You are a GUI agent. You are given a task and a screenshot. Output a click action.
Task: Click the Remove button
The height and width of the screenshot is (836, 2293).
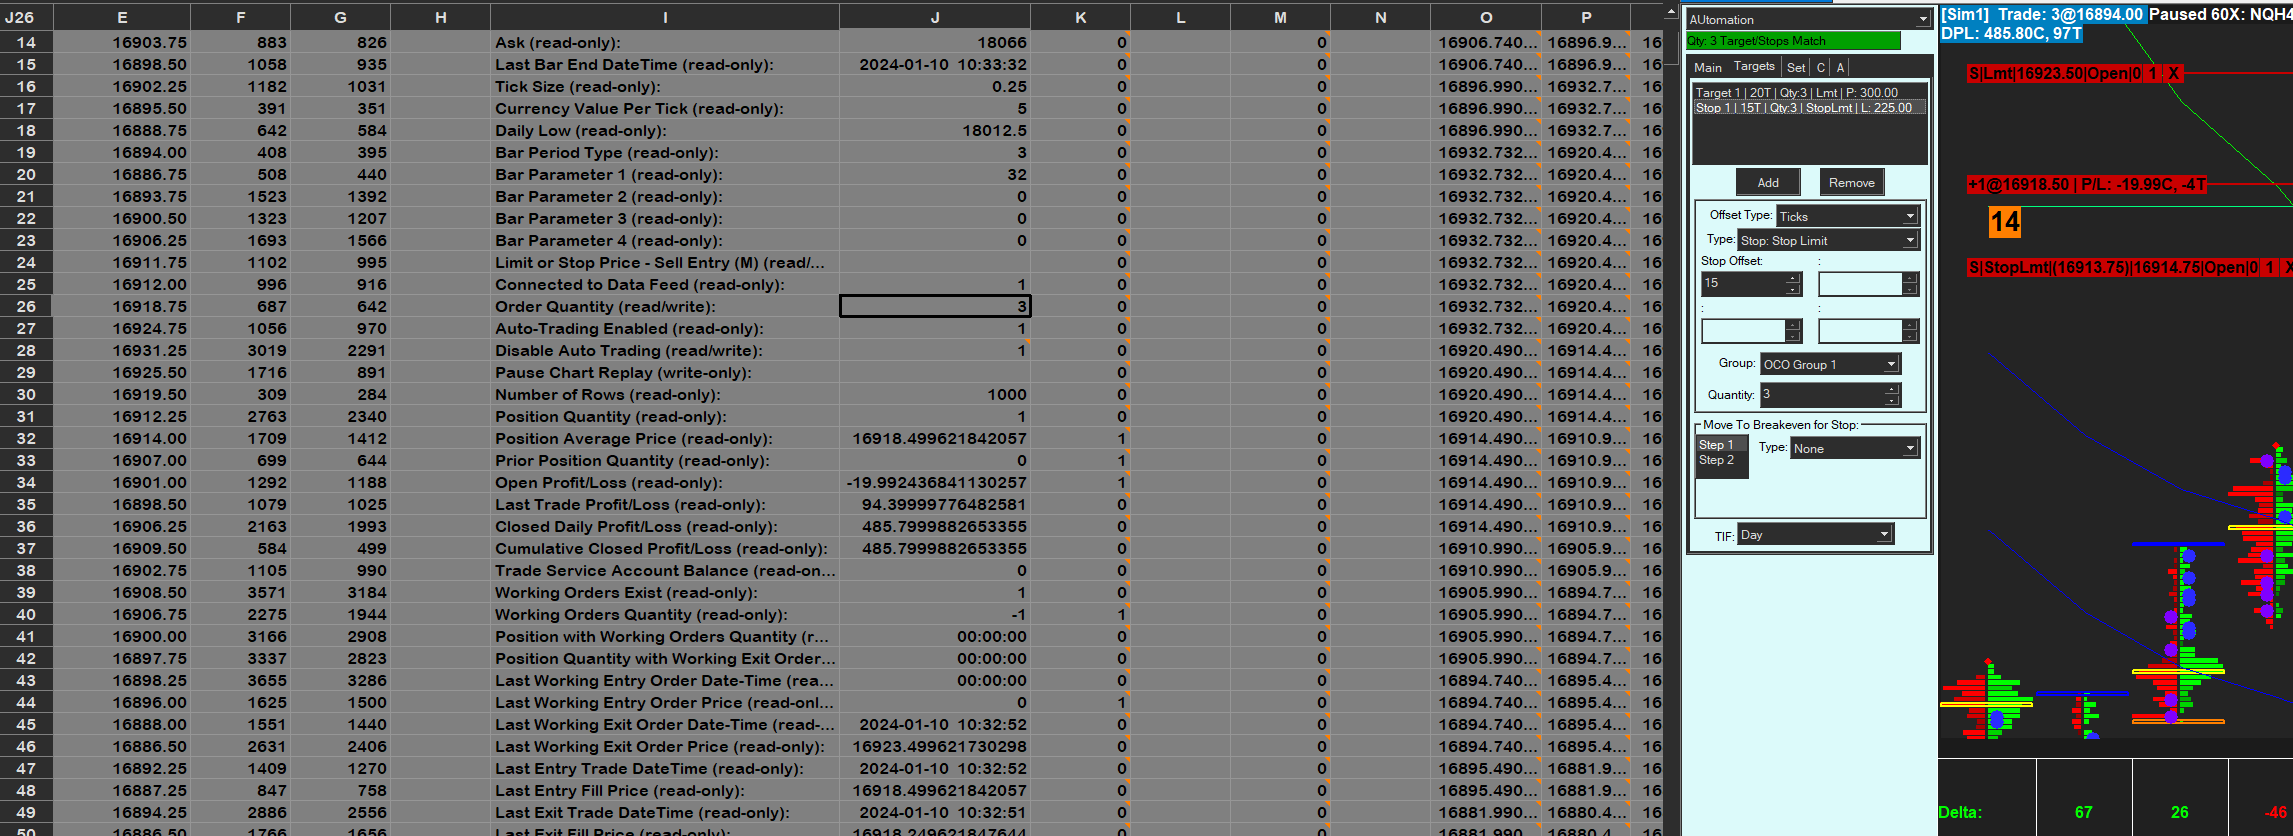[x=1852, y=182]
